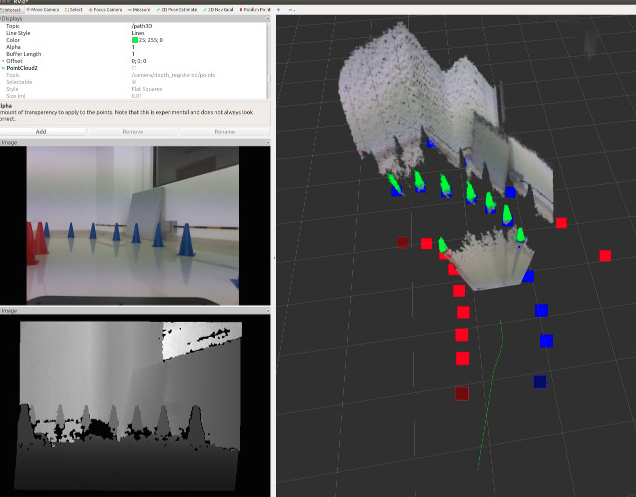The width and height of the screenshot is (636, 497).
Task: Collapse the PointCloud2 tree item
Action: (x=3, y=68)
